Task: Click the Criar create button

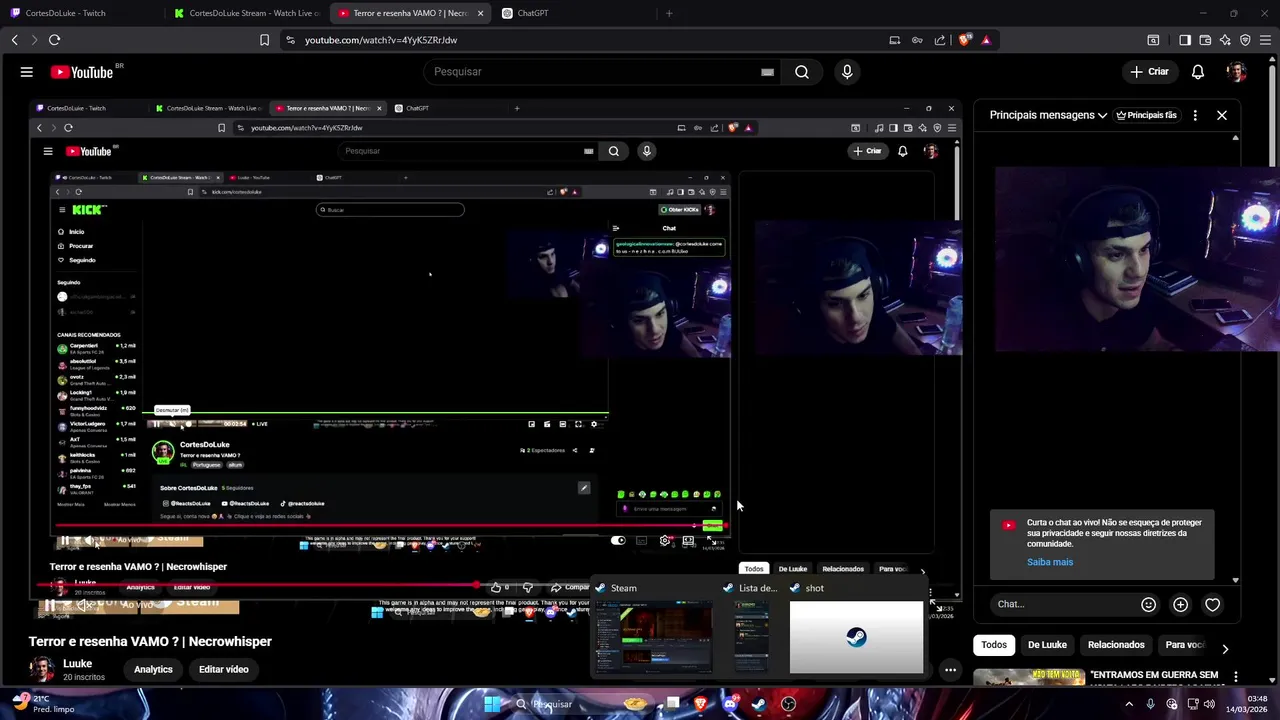Action: 1149,72
